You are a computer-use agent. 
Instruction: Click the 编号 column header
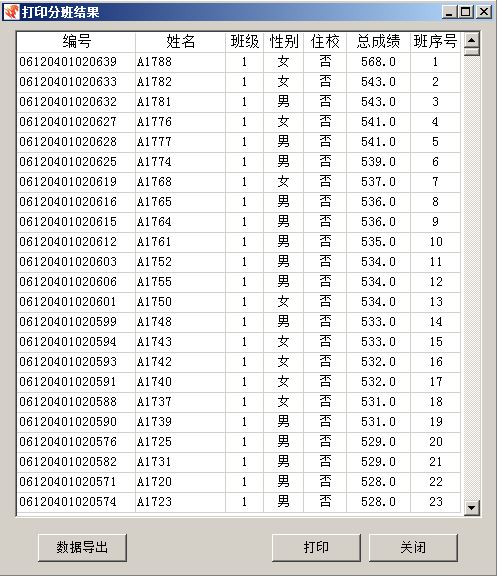(76, 42)
